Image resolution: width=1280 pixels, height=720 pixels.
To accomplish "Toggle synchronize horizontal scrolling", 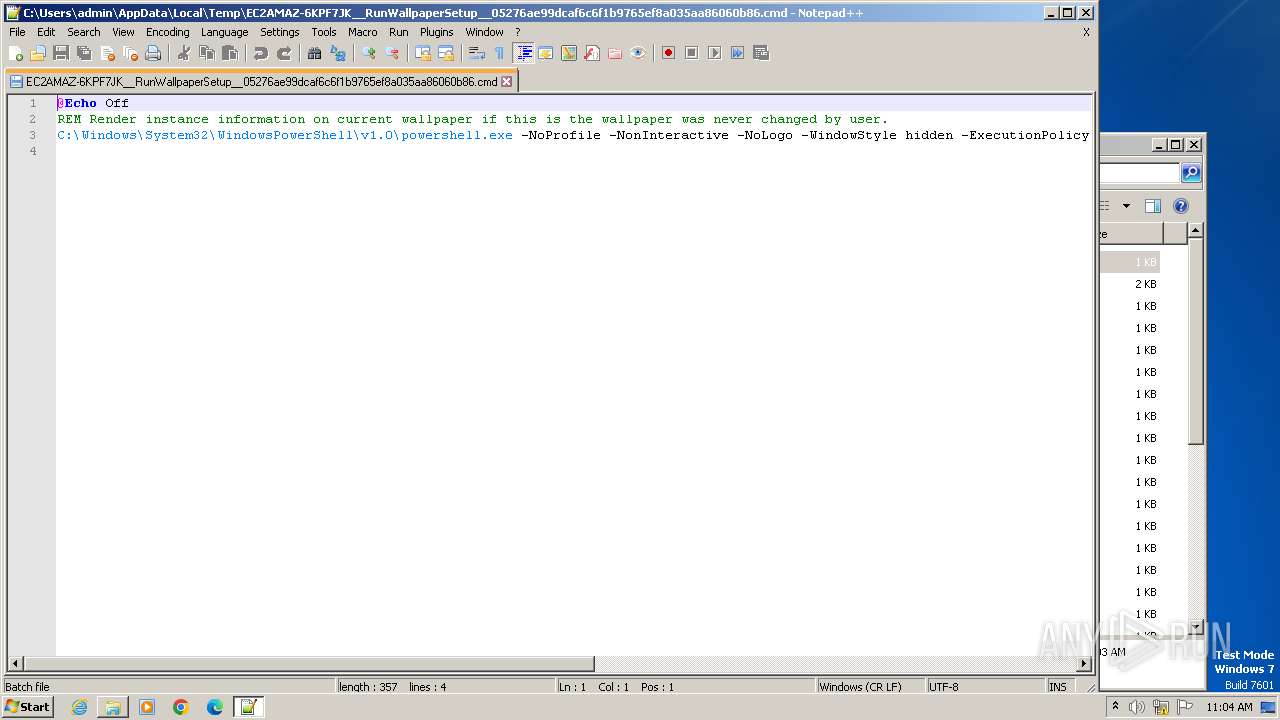I will click(446, 53).
